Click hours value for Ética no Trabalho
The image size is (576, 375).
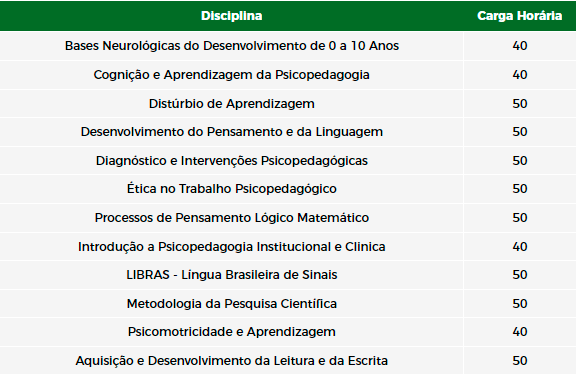point(520,189)
